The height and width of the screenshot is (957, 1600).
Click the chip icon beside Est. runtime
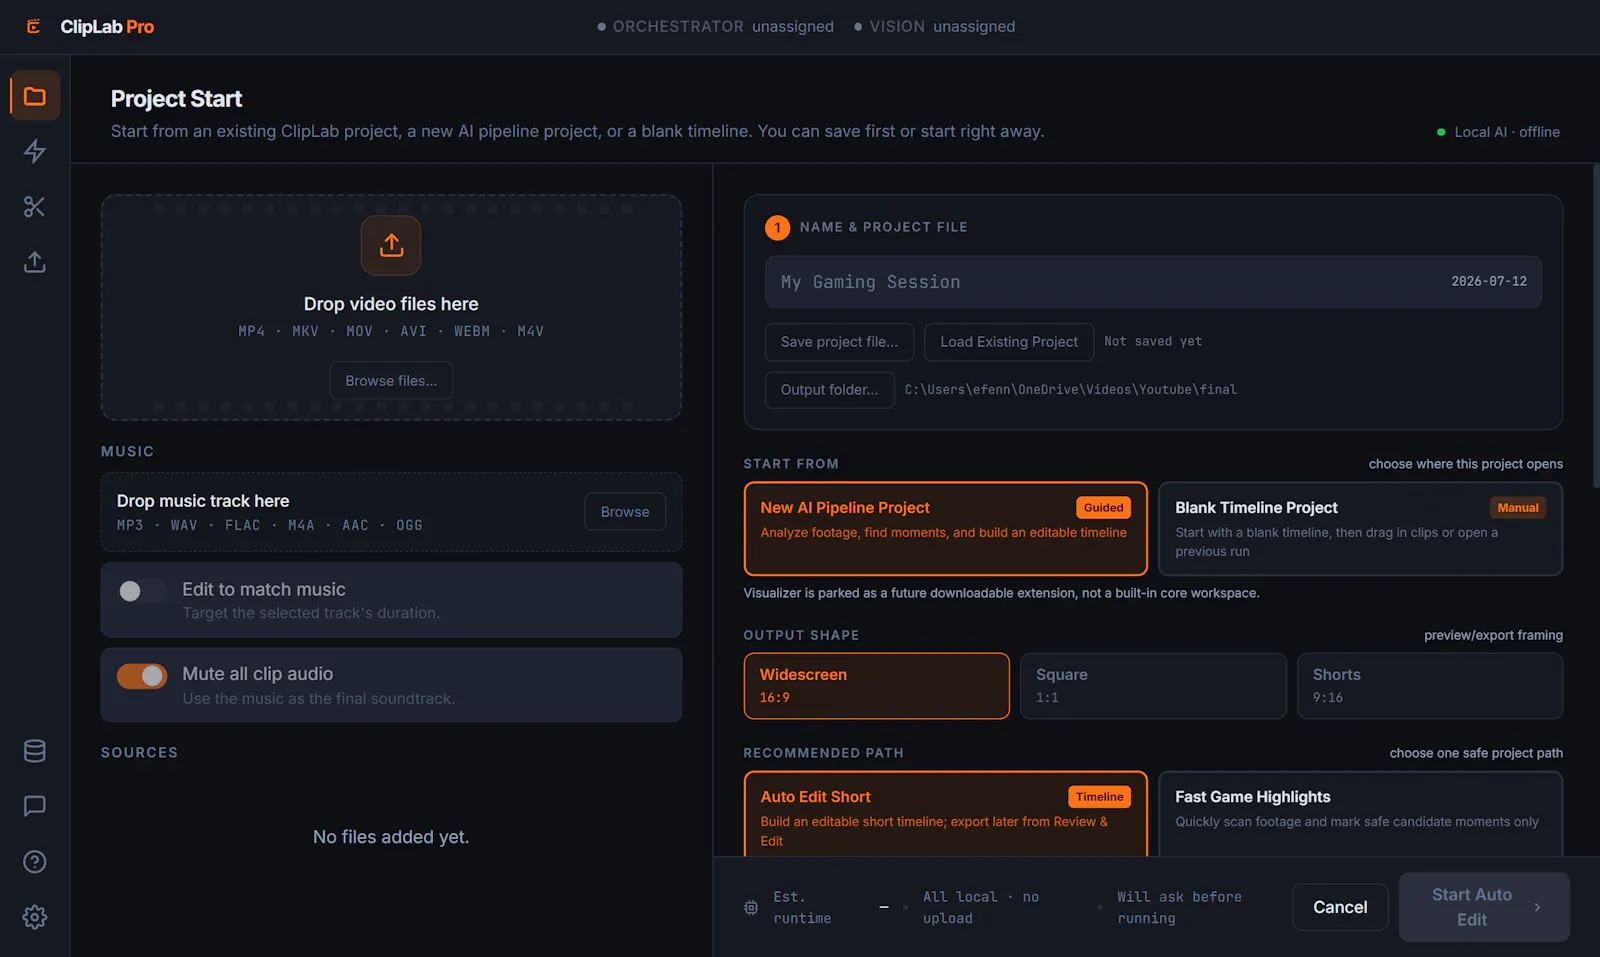tap(751, 907)
